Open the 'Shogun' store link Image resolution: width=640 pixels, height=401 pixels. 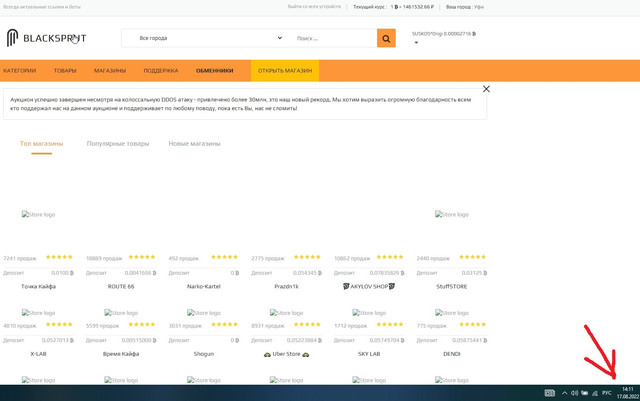click(204, 354)
